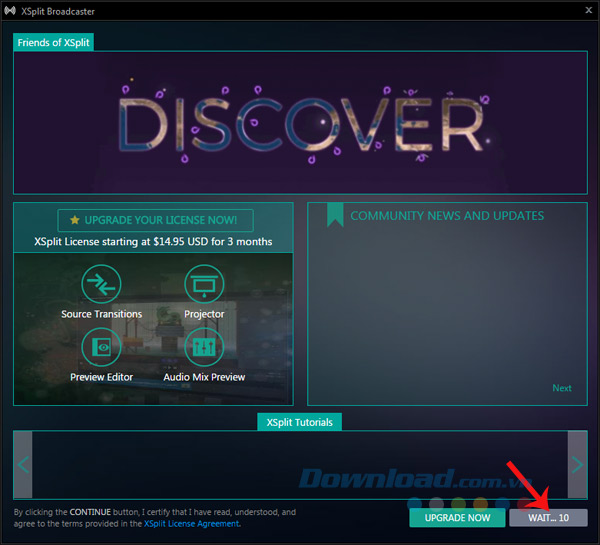The width and height of the screenshot is (600, 545).
Task: Click UPGRADE YOUR LICENSE NOW! banner button
Action: 155,220
